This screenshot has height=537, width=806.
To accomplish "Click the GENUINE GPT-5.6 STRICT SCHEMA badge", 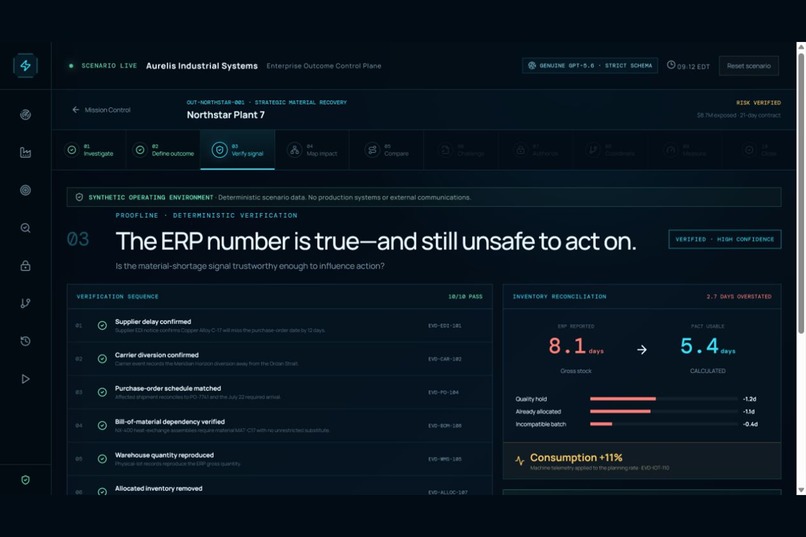I will 590,66.
